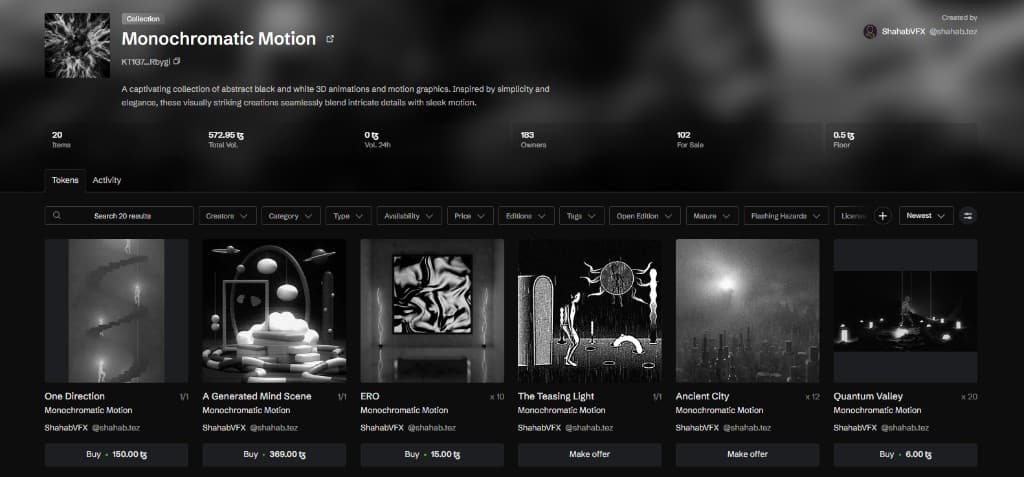Click the 0.5 Floor stat
The width and height of the screenshot is (1024, 477).
pos(844,139)
